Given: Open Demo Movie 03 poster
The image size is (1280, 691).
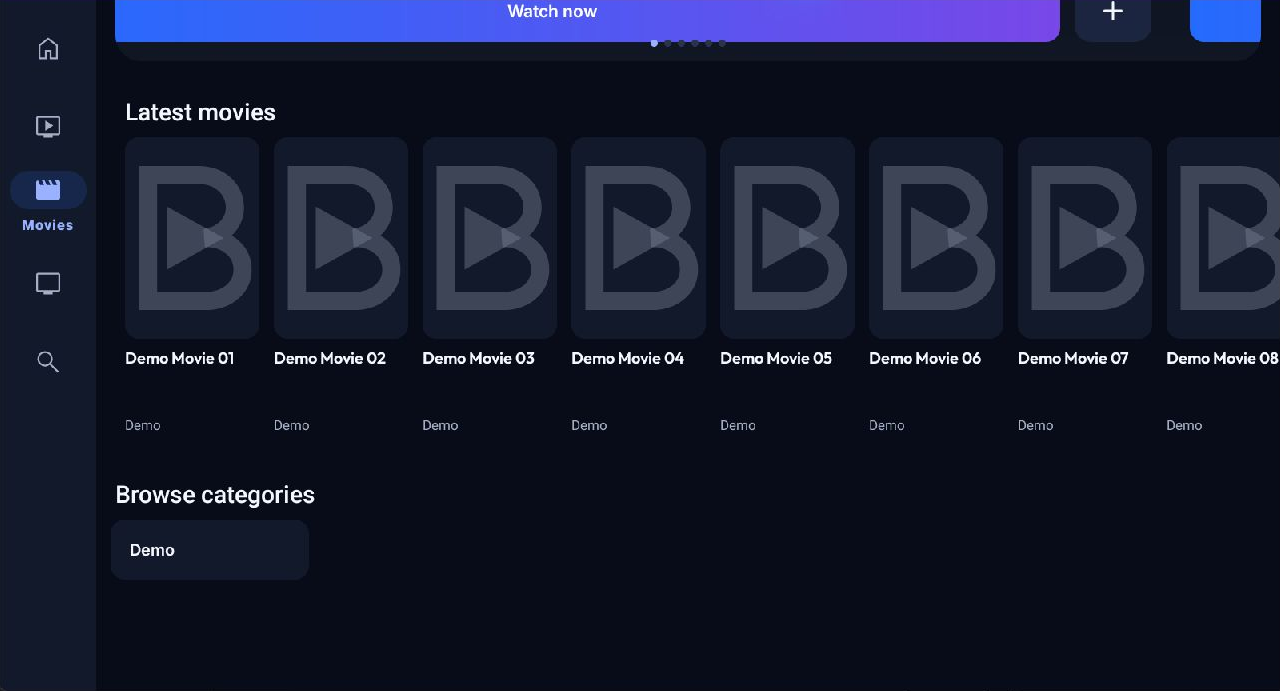Looking at the screenshot, I should (490, 238).
